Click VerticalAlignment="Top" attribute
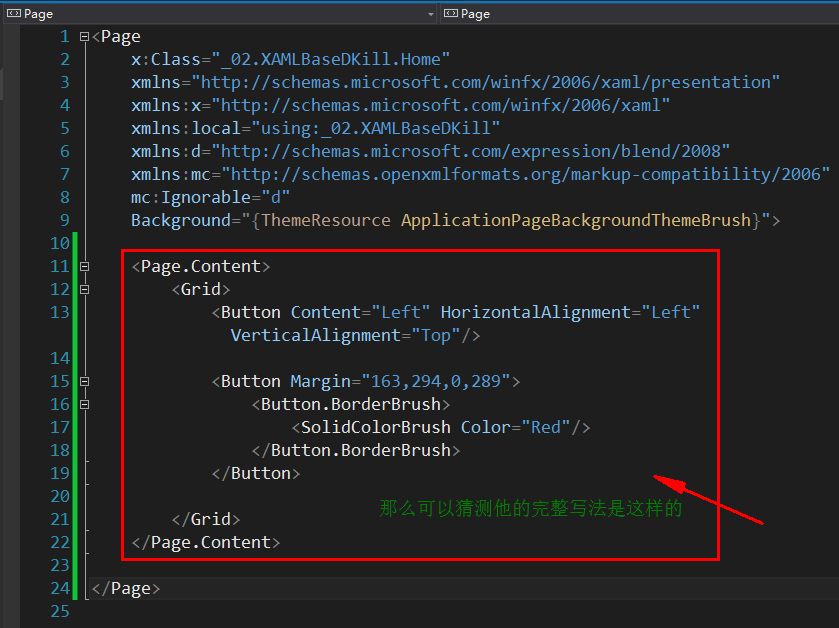Viewport: 839px width, 628px height. 346,335
